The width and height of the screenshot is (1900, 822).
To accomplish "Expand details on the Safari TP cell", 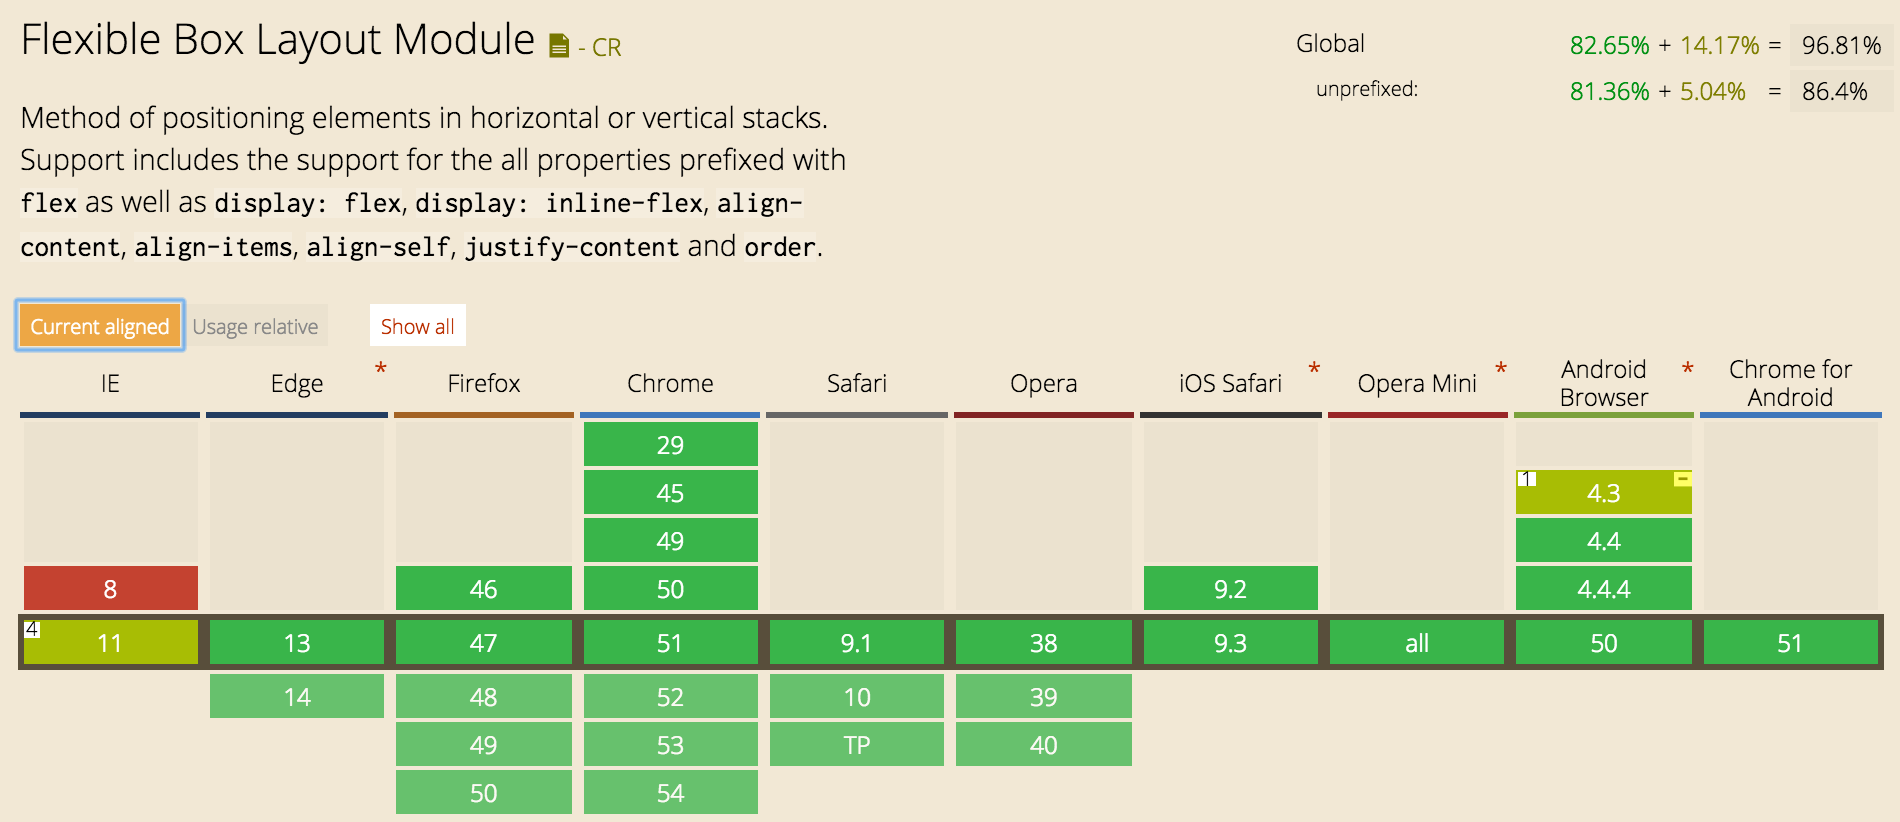I will (856, 744).
